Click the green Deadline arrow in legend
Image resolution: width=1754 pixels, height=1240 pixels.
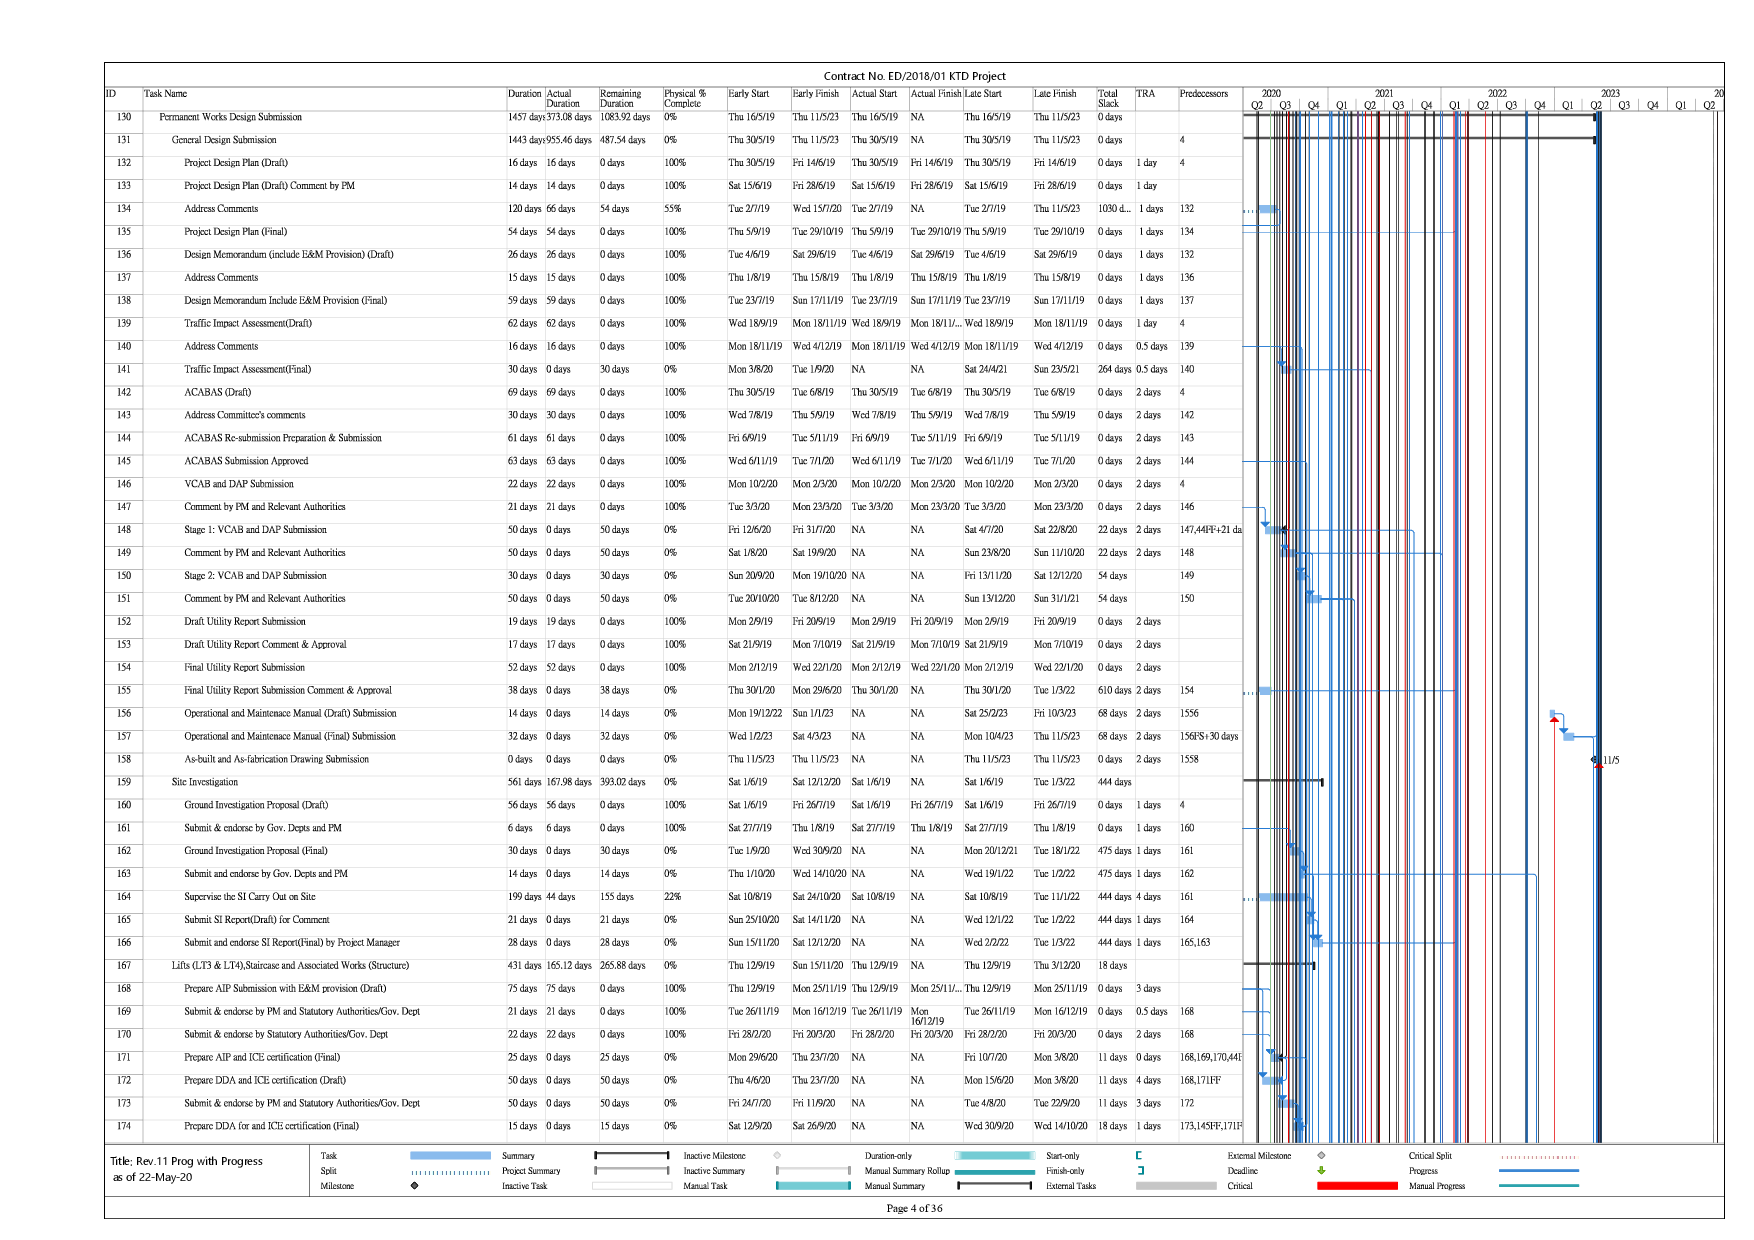pyautogui.click(x=1321, y=1171)
